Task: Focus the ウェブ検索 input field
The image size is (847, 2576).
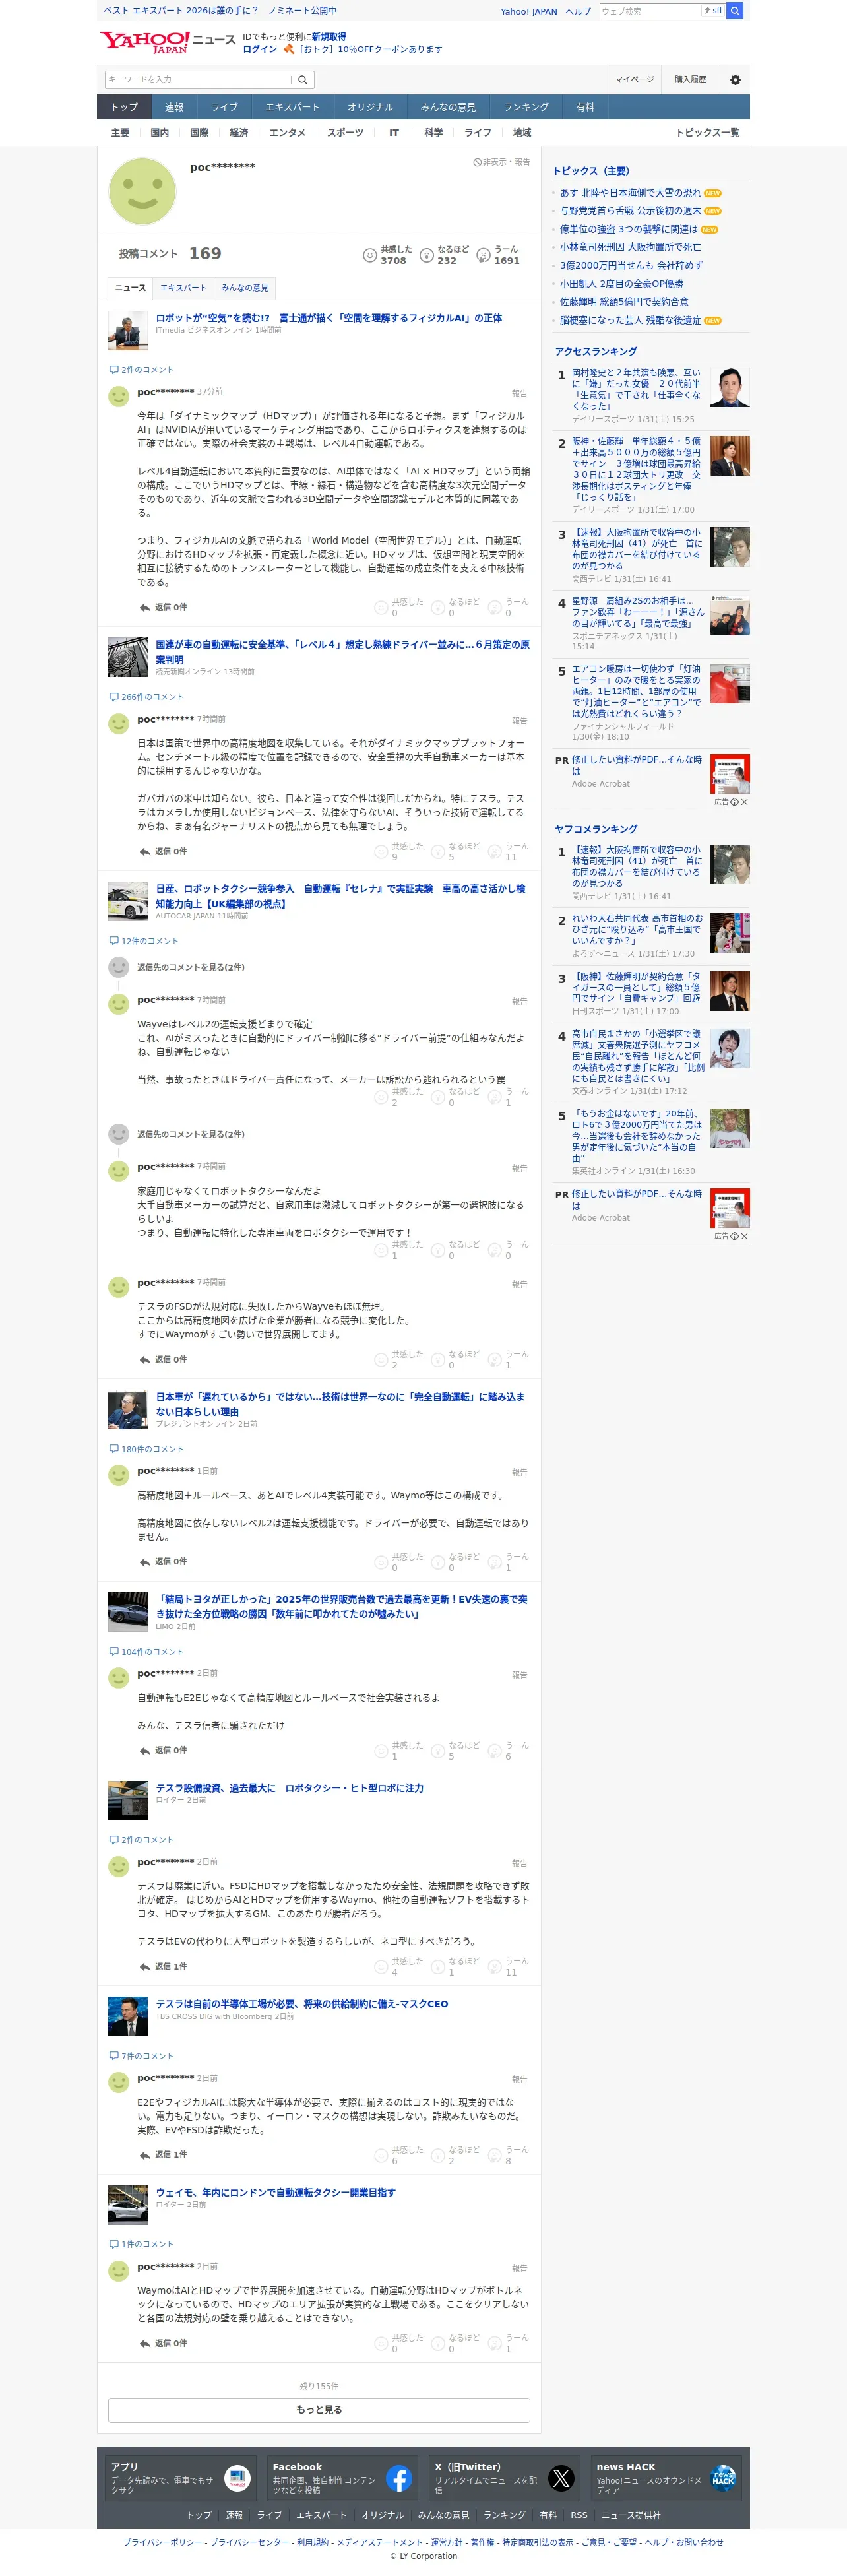Action: point(650,11)
